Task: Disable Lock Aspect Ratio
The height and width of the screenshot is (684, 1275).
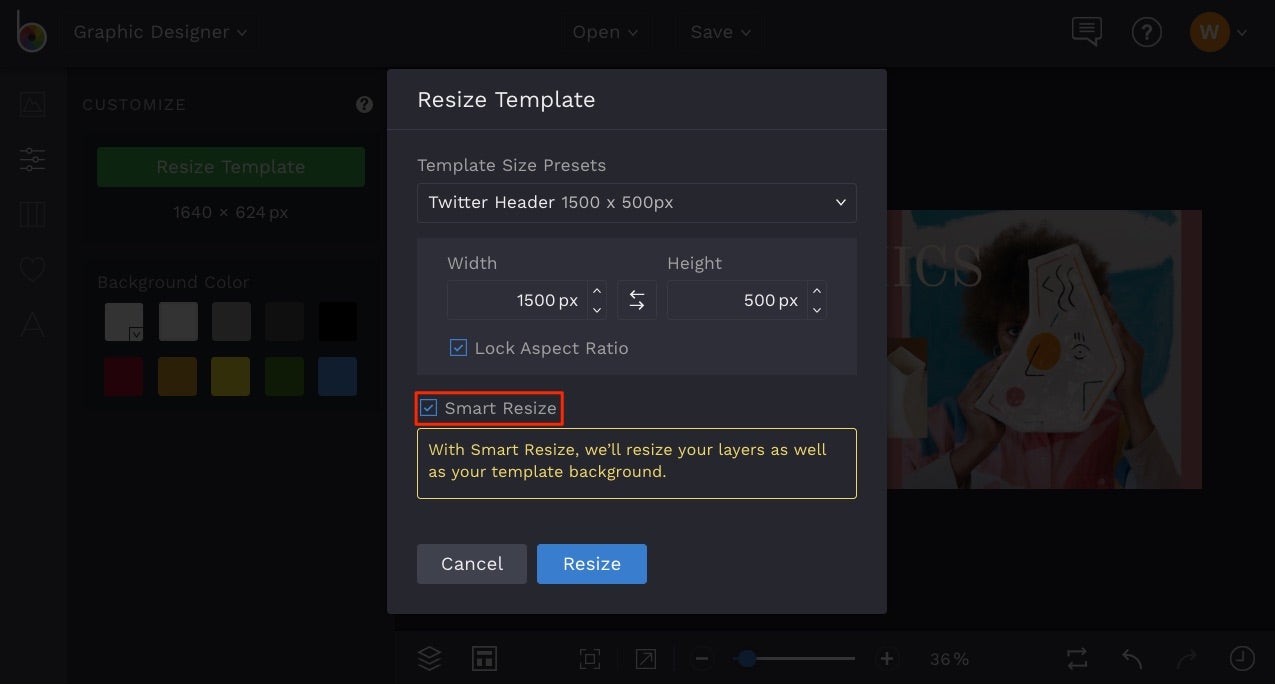Action: pyautogui.click(x=458, y=347)
